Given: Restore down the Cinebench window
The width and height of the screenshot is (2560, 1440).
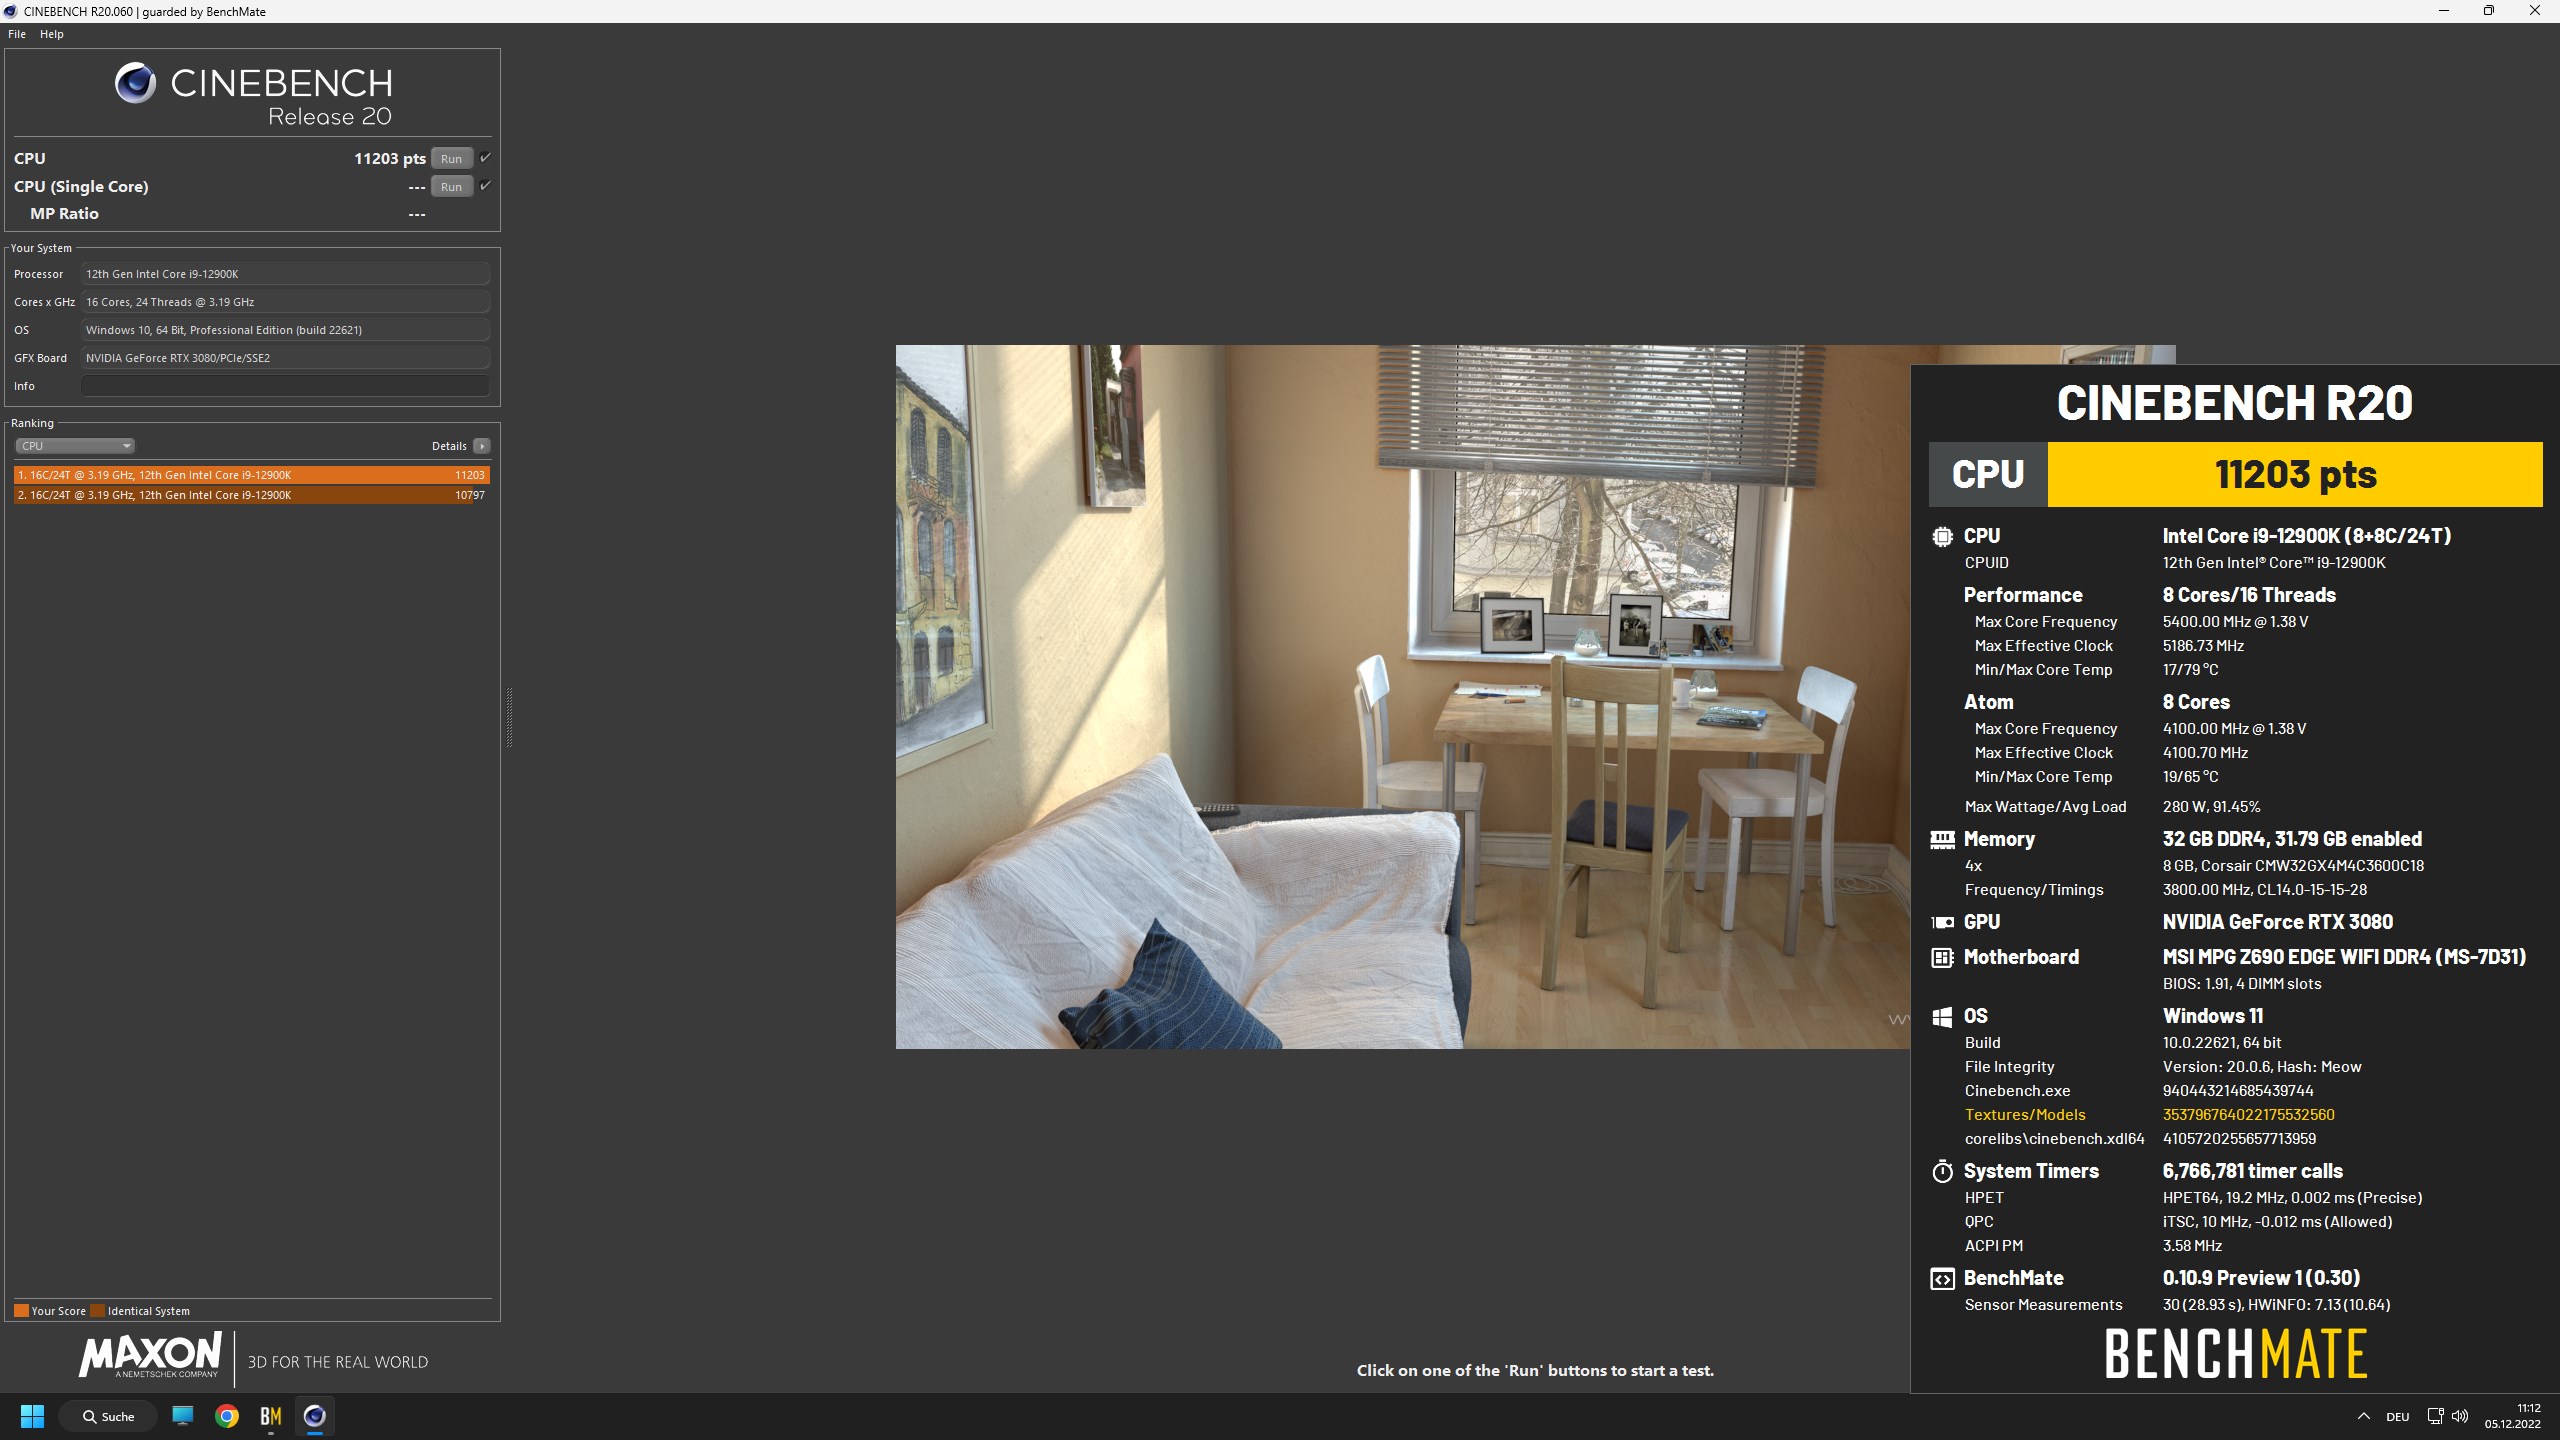Looking at the screenshot, I should (x=2489, y=11).
